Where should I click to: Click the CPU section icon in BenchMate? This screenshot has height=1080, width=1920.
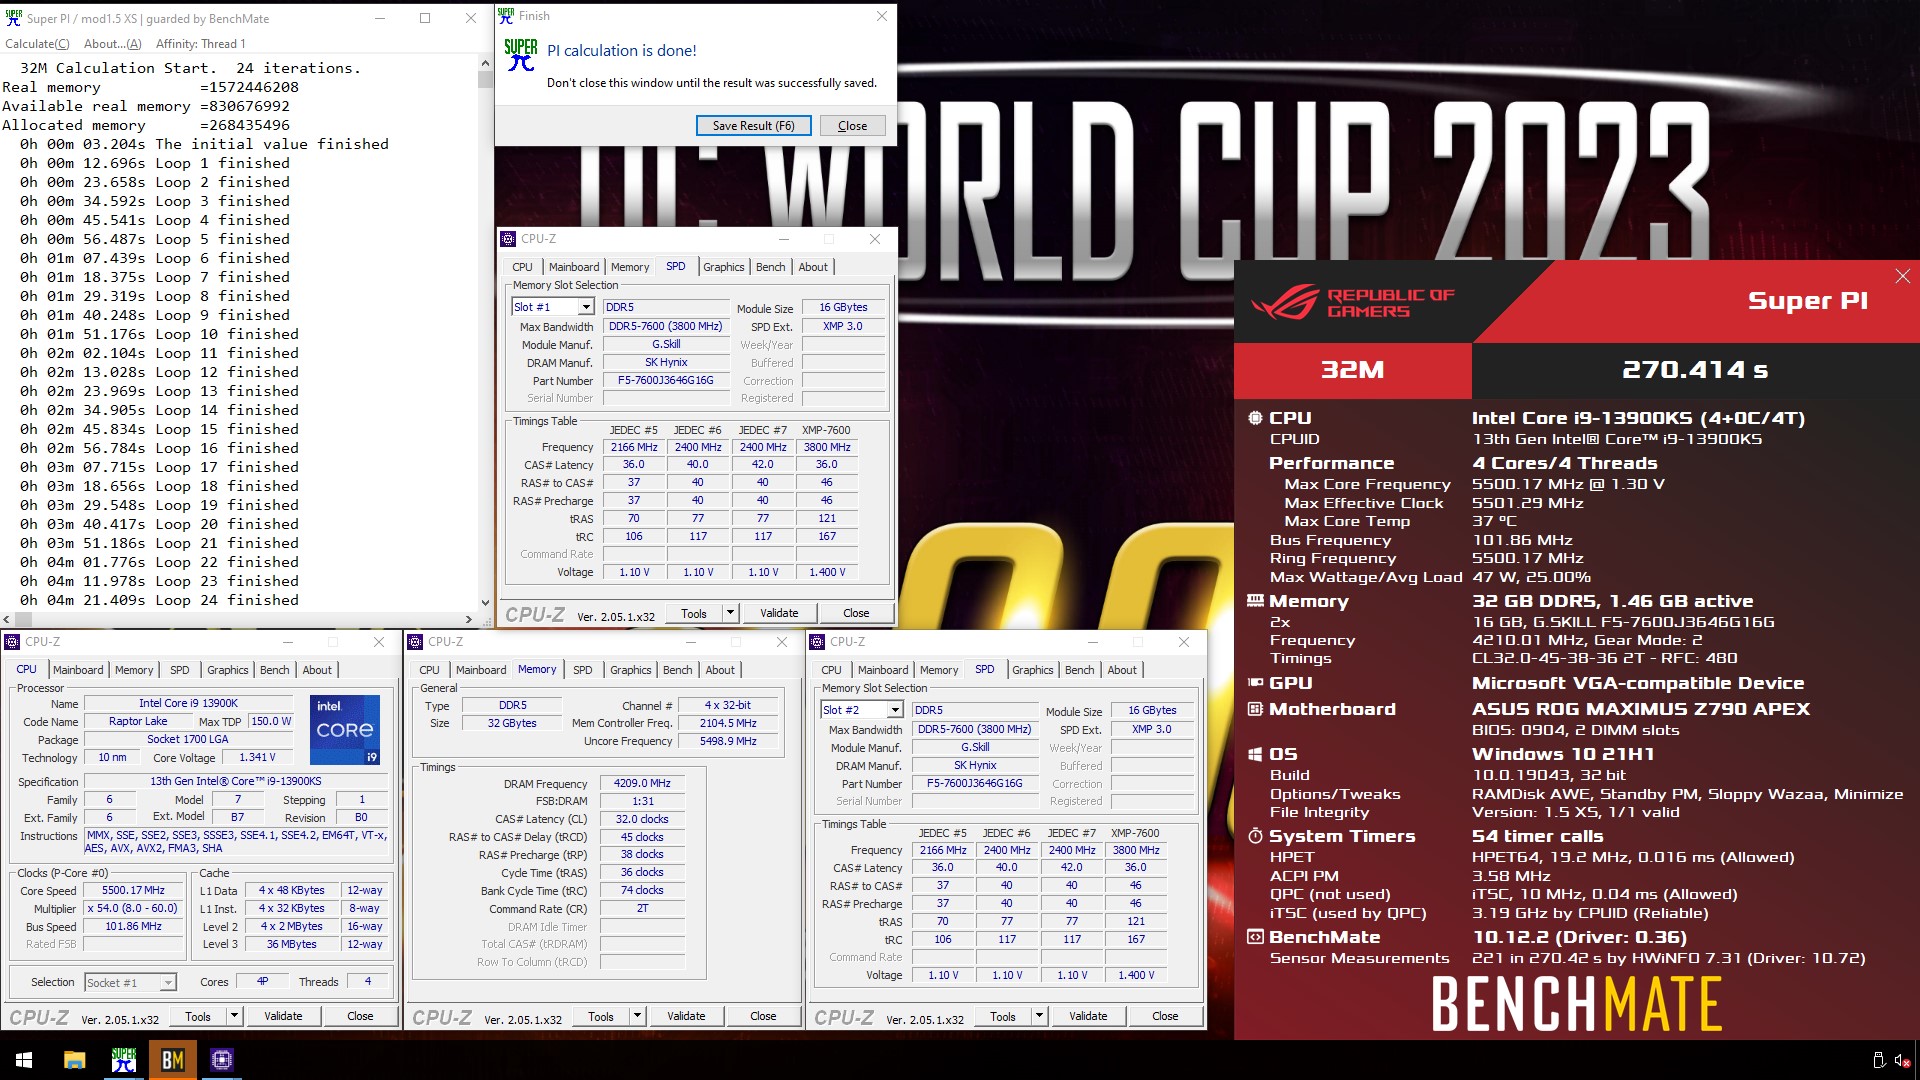coord(1255,418)
